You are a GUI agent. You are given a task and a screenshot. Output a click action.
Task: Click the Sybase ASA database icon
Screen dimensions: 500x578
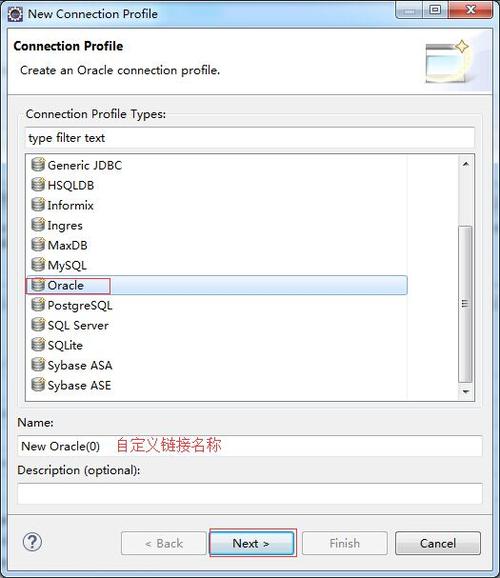pos(38,365)
